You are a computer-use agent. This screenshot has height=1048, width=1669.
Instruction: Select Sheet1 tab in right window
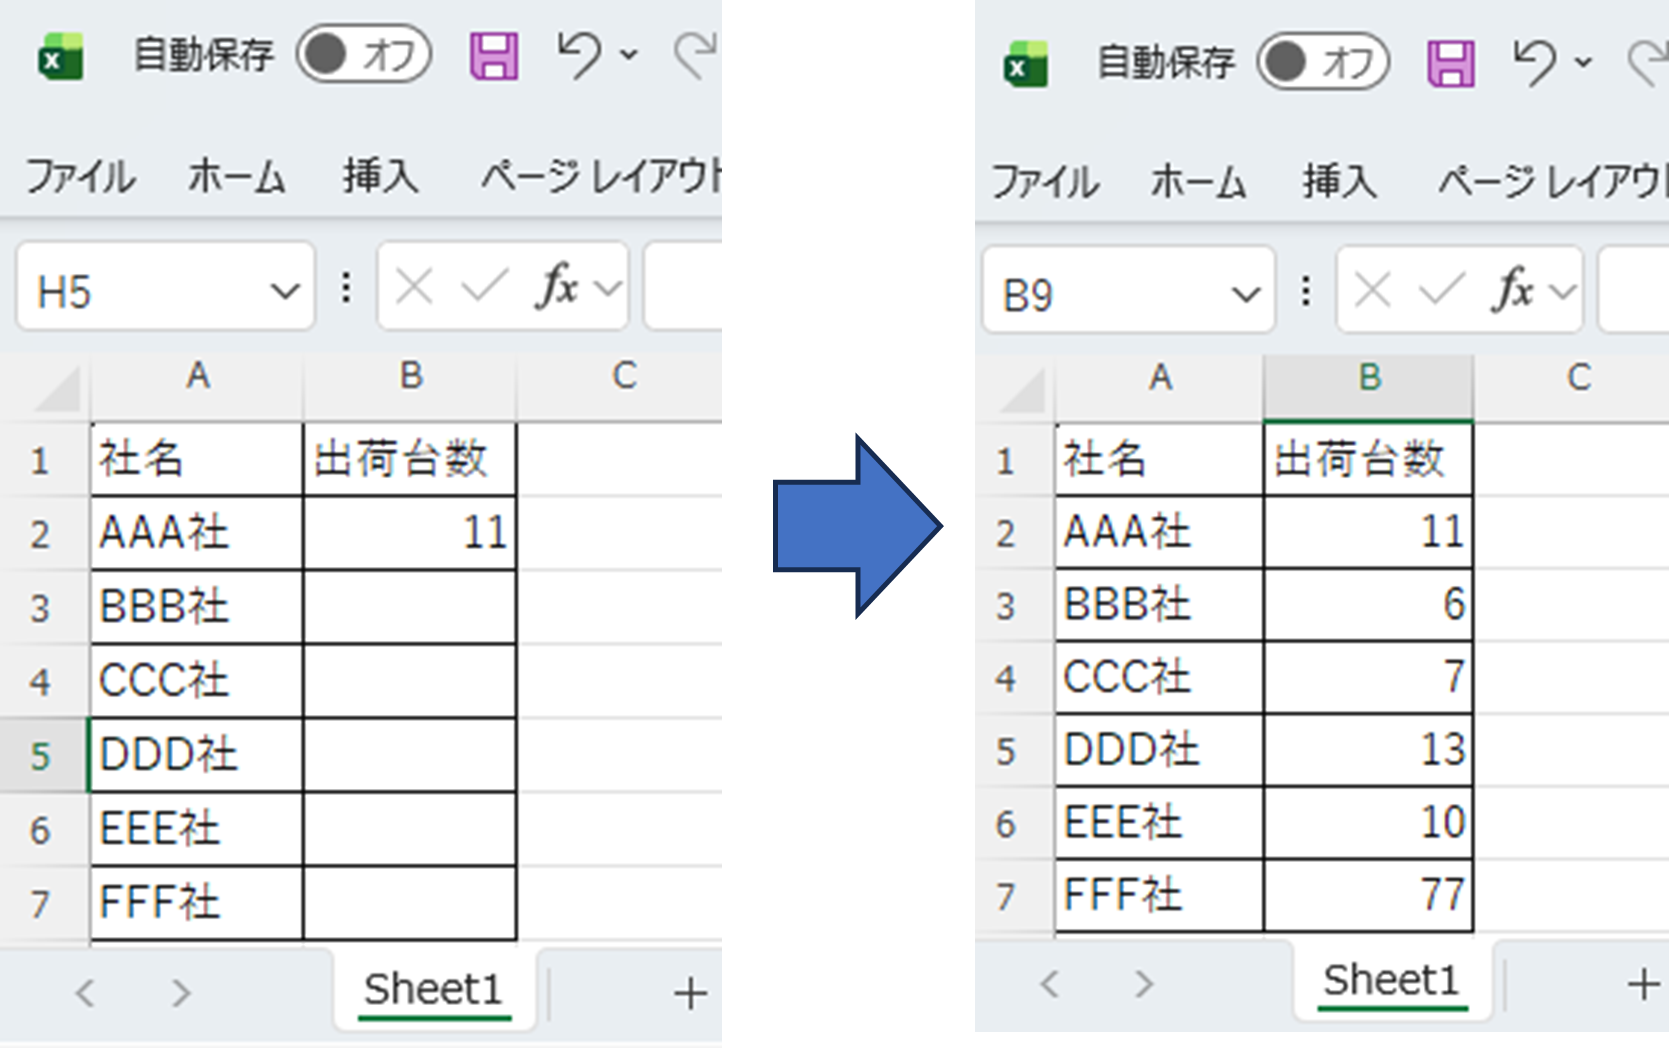(1390, 981)
